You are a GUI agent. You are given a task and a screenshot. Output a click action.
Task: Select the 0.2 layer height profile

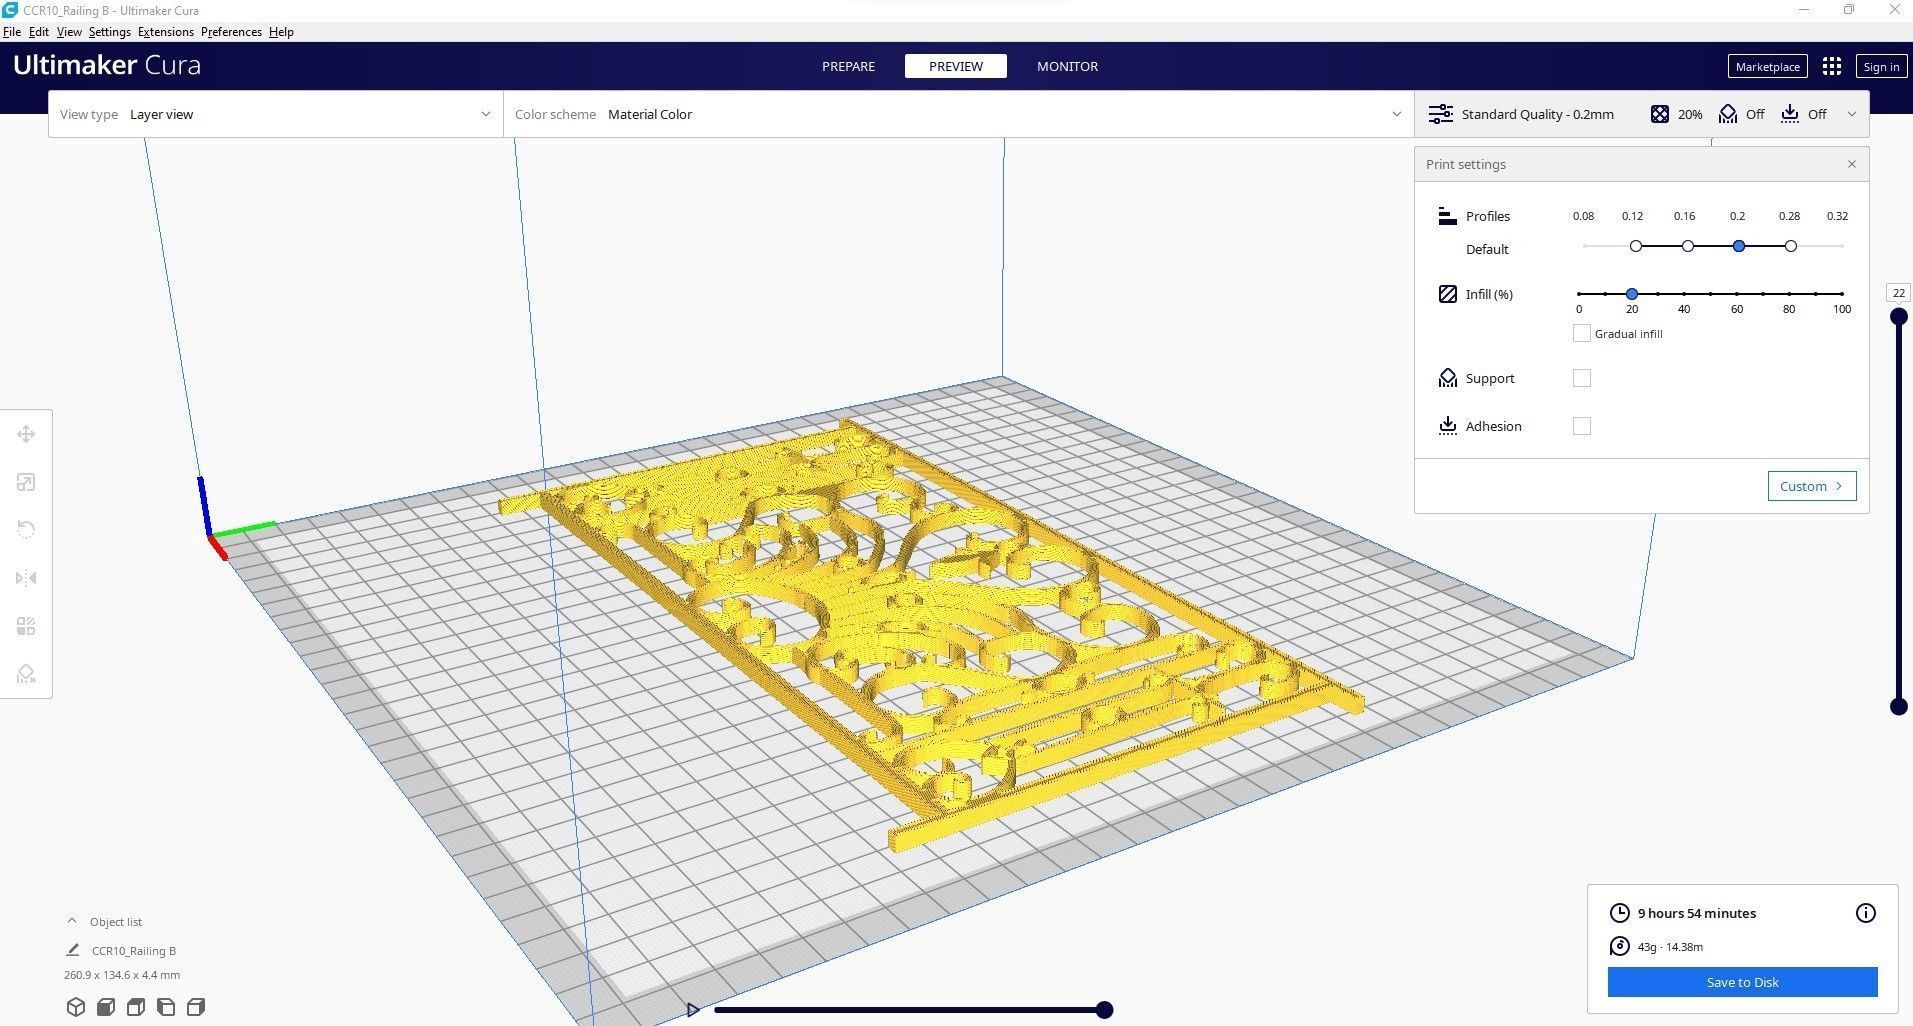pos(1739,246)
